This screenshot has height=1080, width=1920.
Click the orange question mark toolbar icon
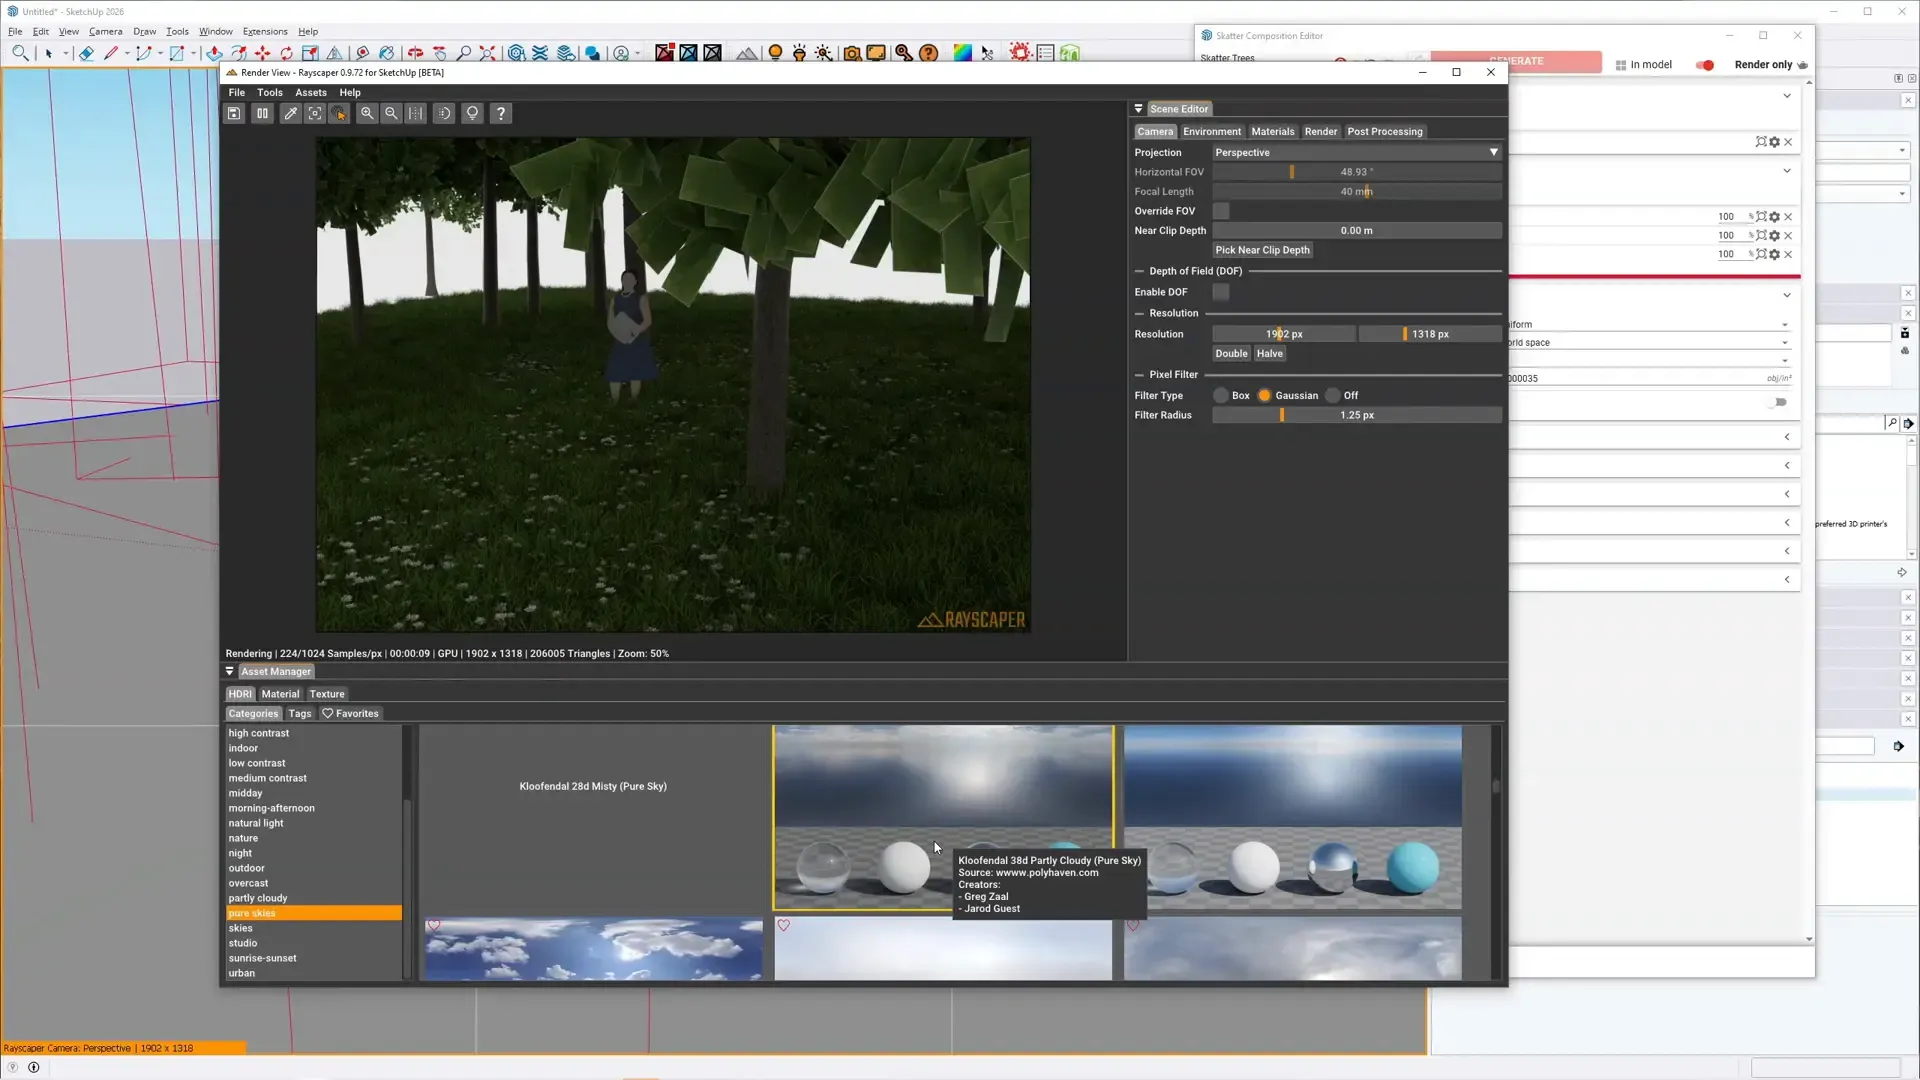[x=928, y=53]
